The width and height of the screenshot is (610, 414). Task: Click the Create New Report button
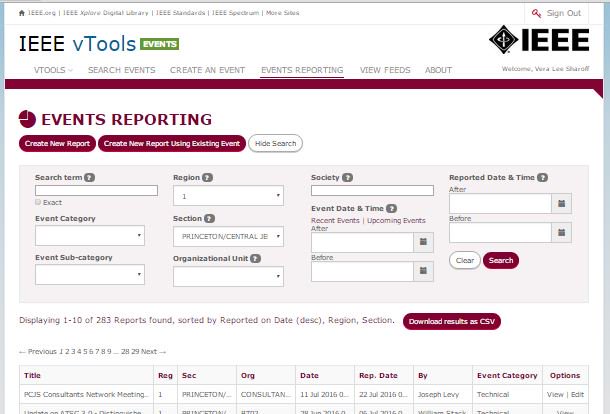coord(57,144)
